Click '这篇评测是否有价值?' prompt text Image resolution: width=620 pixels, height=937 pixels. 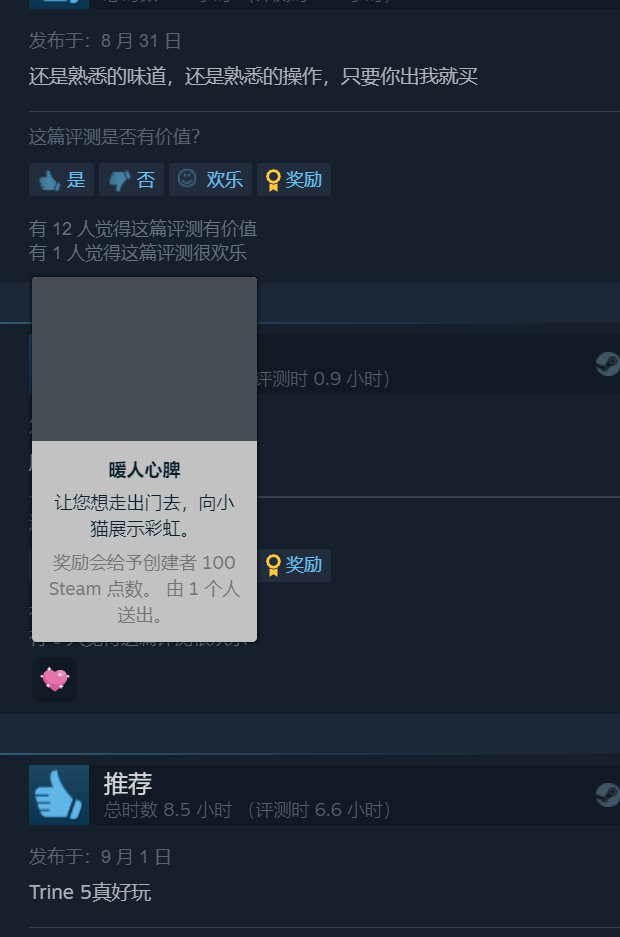click(115, 137)
